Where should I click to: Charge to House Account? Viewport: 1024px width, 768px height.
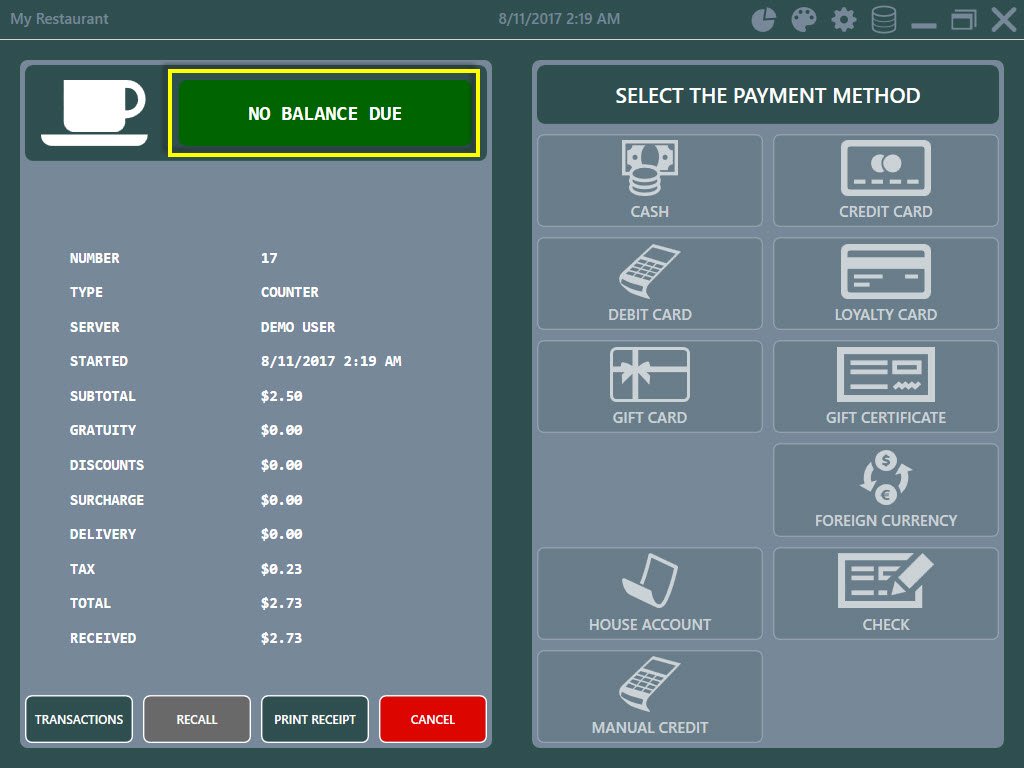(x=650, y=593)
